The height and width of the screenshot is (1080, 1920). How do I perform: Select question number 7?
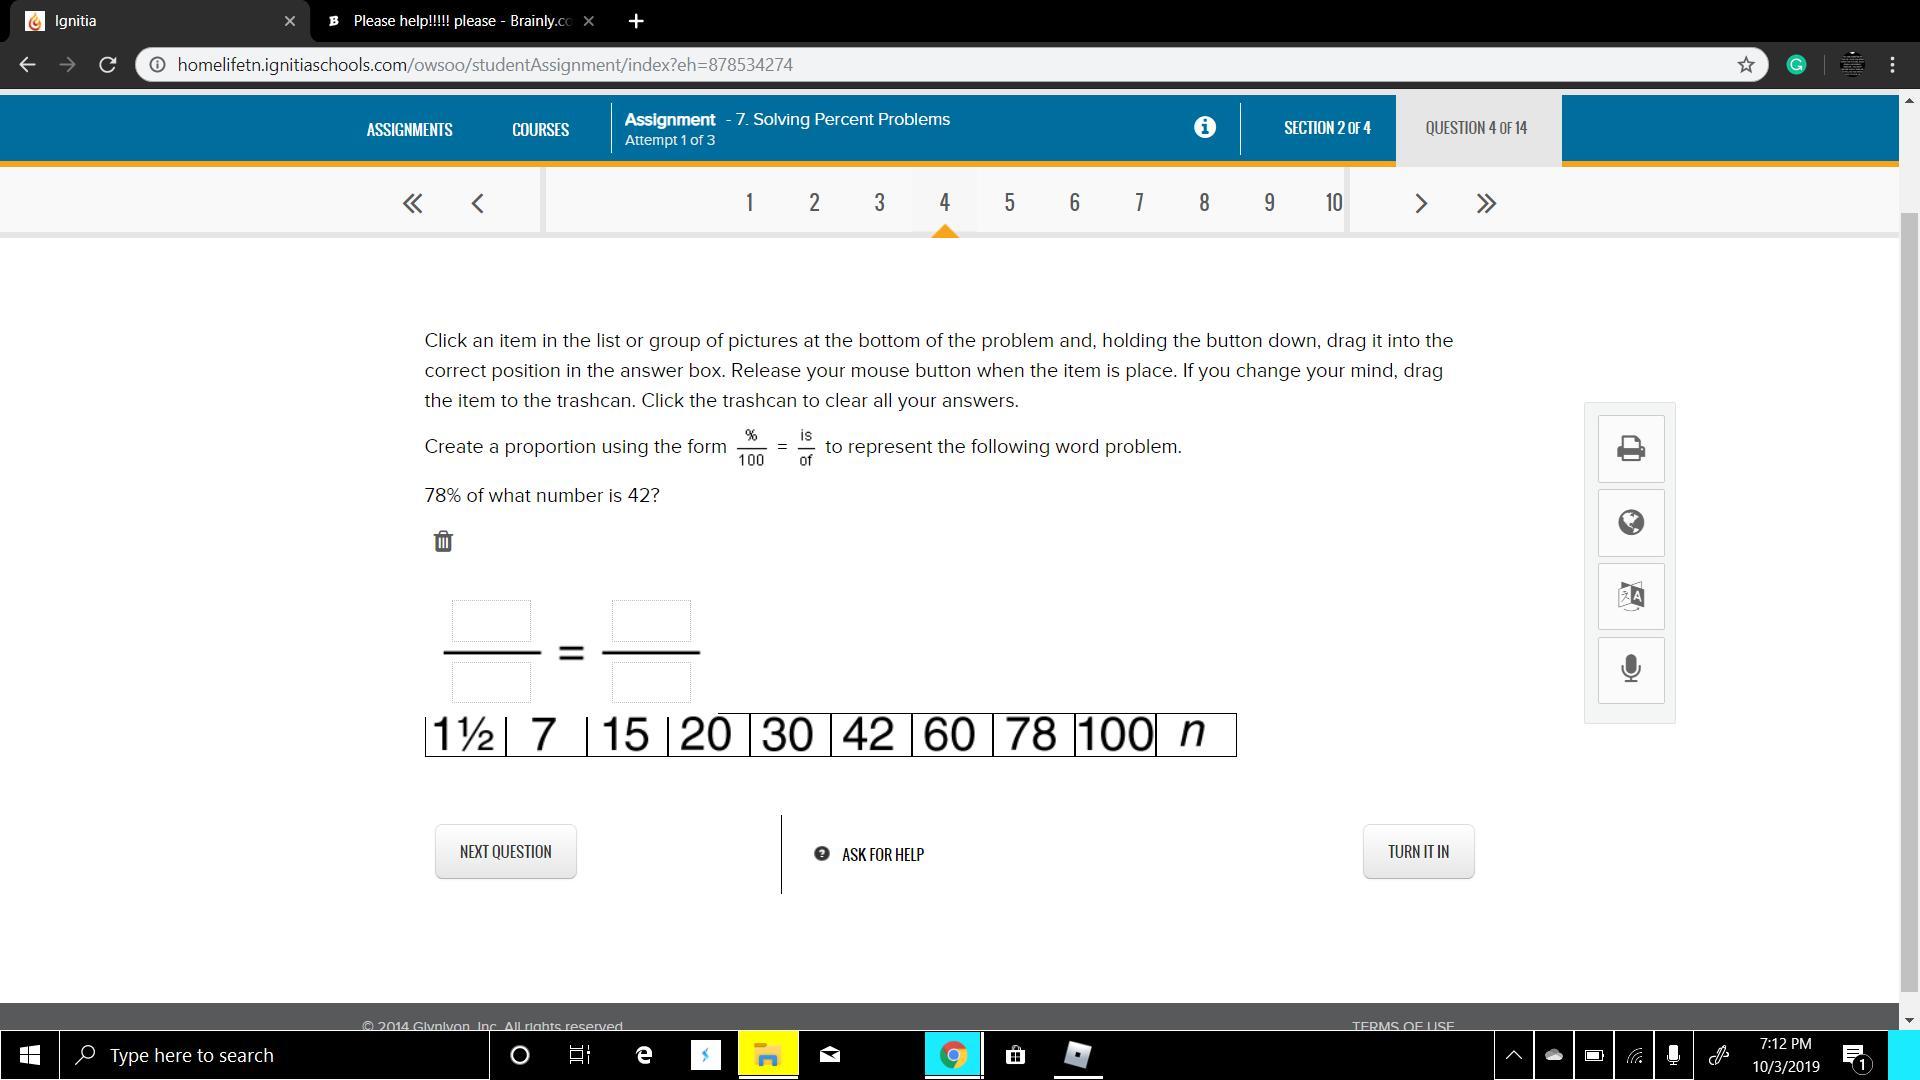coord(1139,203)
